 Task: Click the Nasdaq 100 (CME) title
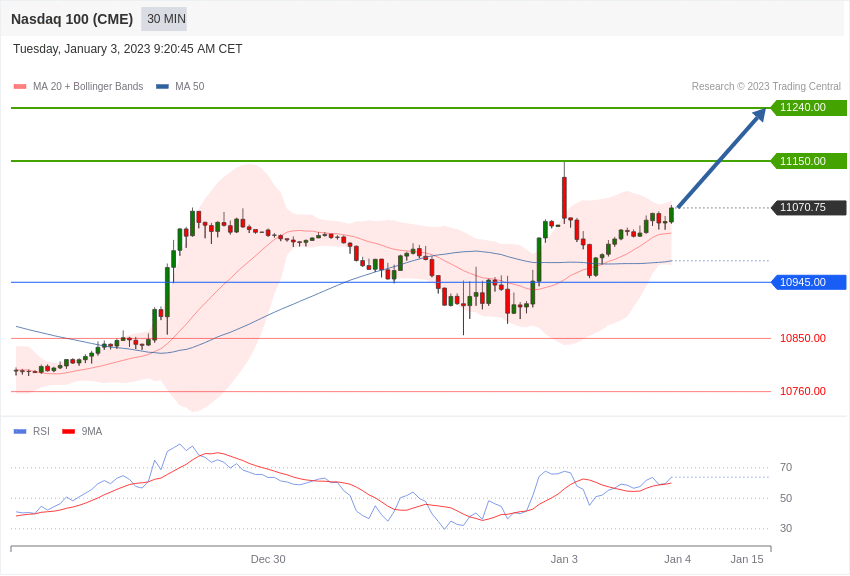[72, 19]
